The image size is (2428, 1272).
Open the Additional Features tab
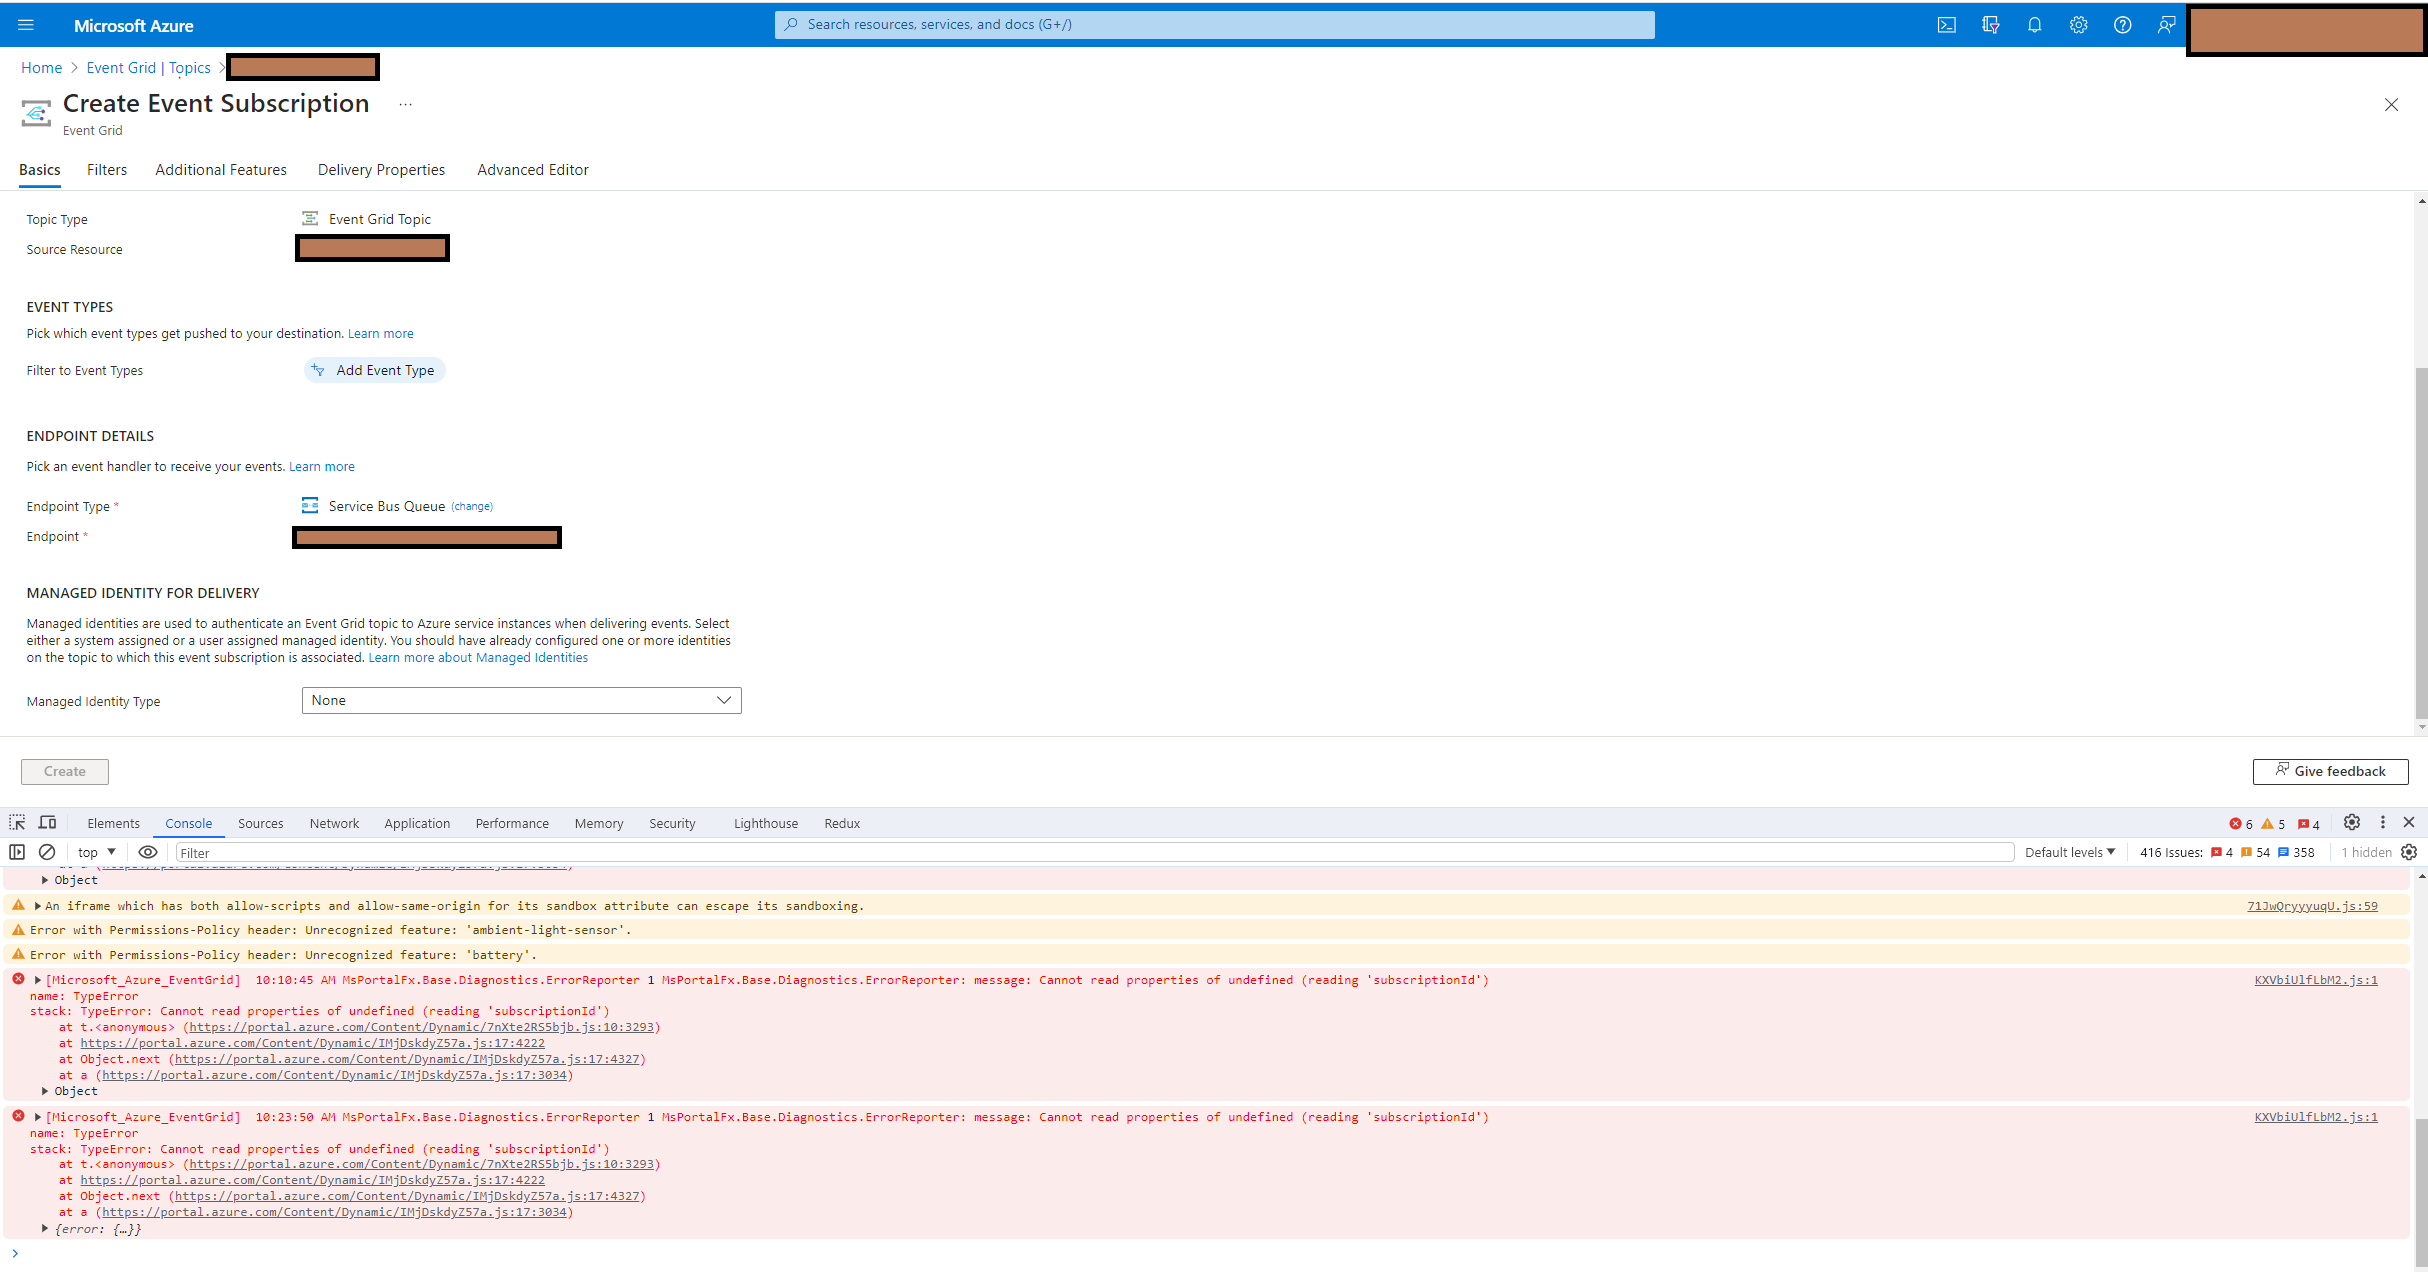(221, 170)
